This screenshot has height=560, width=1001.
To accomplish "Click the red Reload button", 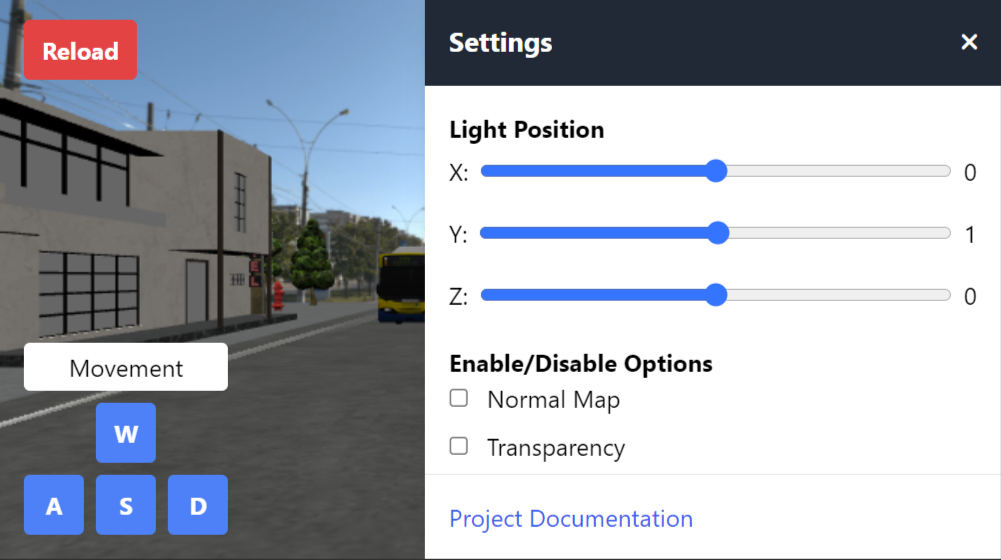I will (x=80, y=51).
